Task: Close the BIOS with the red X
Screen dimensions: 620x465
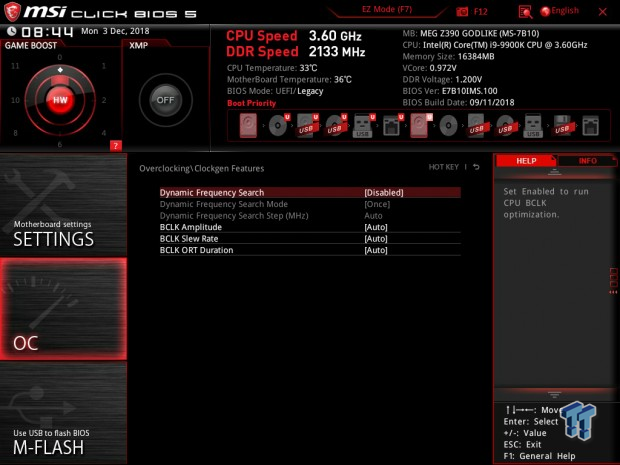Action: point(602,12)
